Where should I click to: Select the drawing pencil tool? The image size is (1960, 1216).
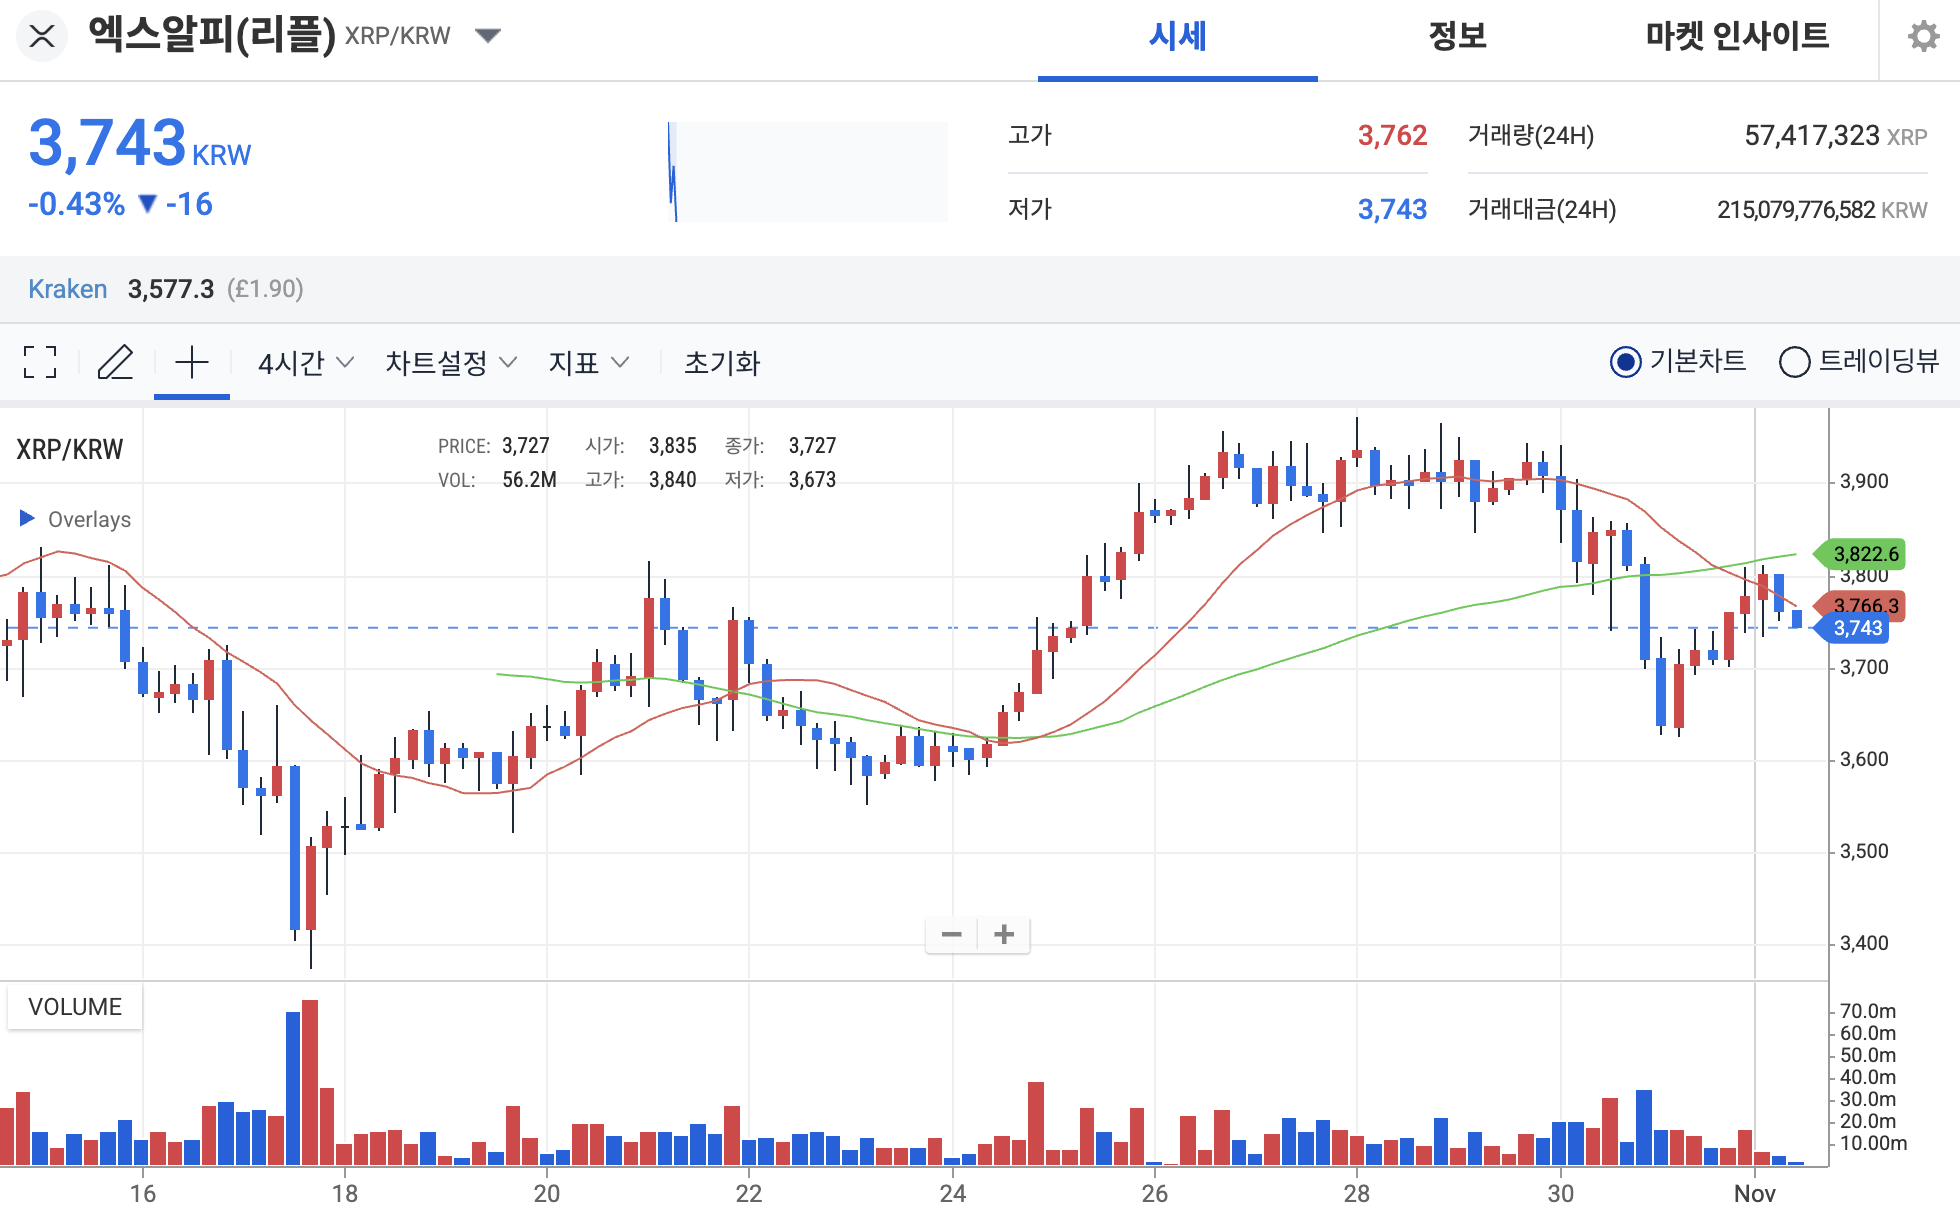point(115,363)
